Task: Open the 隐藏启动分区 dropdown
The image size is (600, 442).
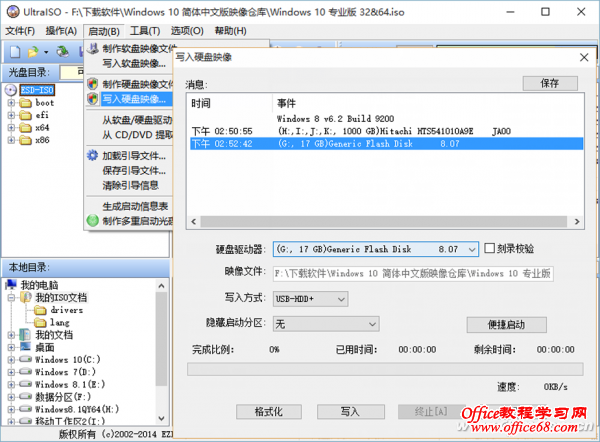Action: 372,325
